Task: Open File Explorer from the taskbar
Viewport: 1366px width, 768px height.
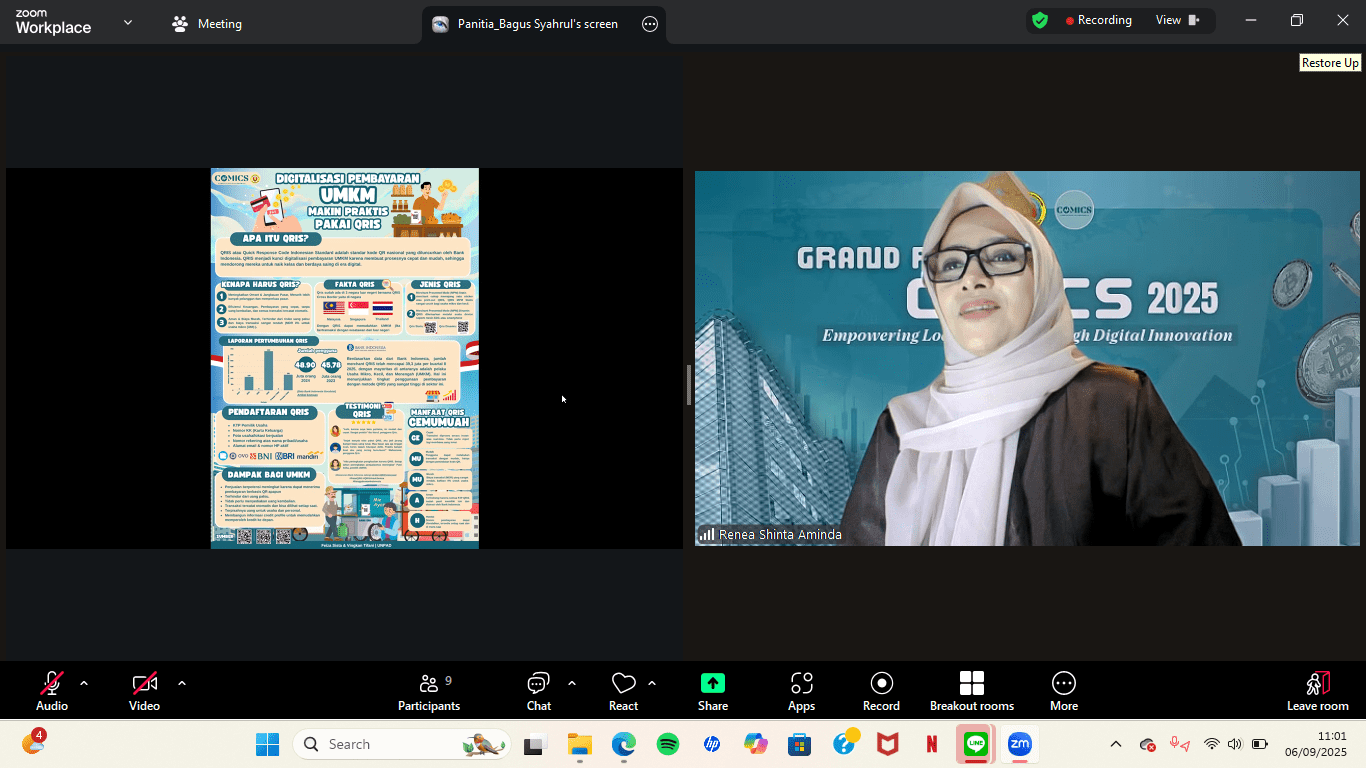Action: pyautogui.click(x=580, y=744)
